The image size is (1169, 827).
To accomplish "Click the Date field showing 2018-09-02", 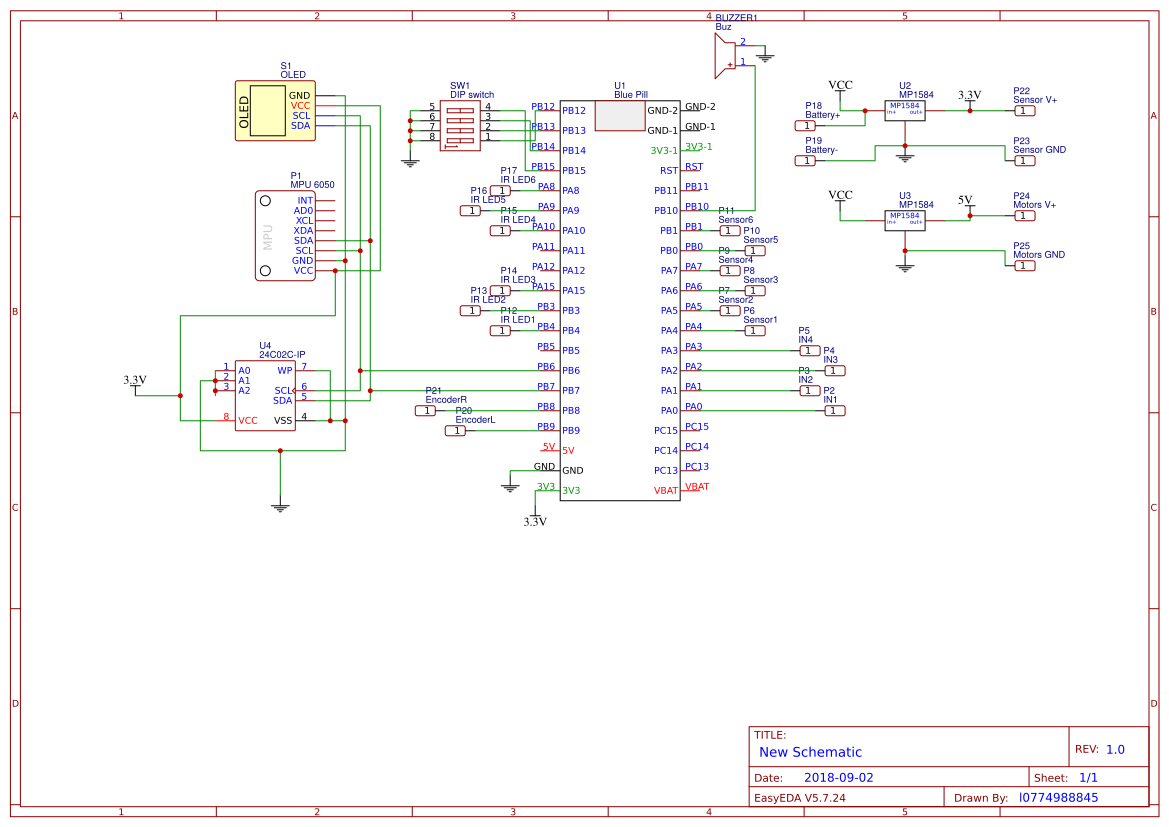I will click(838, 776).
